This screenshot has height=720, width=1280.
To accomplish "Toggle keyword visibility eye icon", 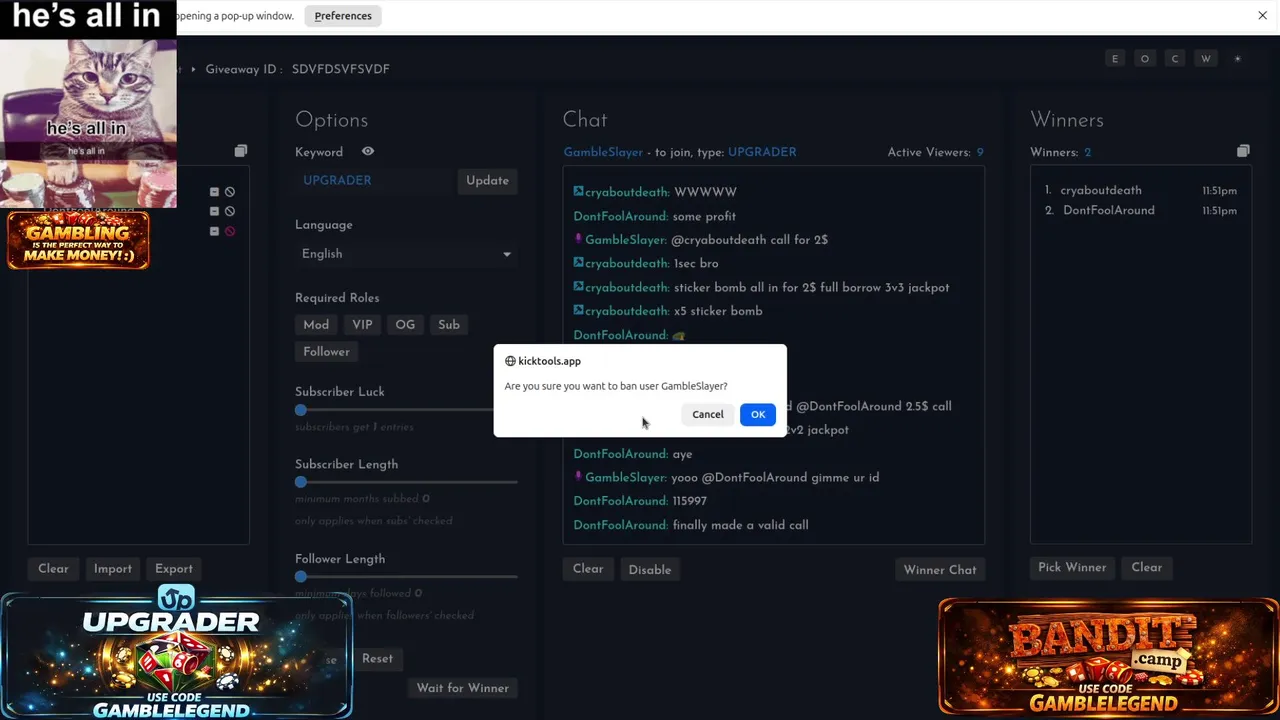I will tap(368, 152).
